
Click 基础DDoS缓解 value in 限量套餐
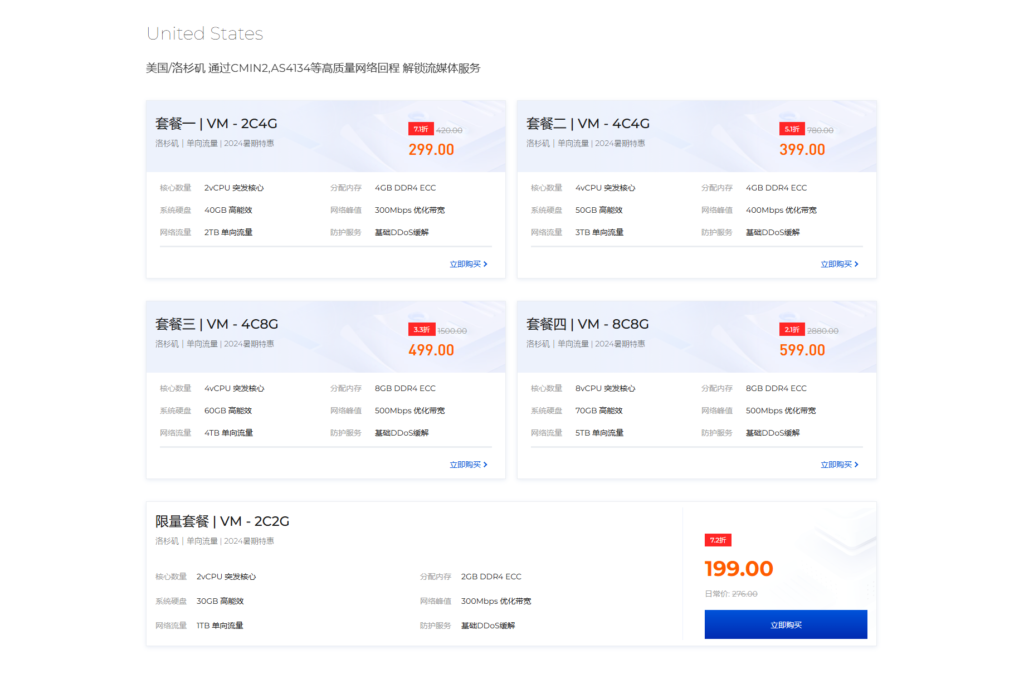tap(488, 626)
